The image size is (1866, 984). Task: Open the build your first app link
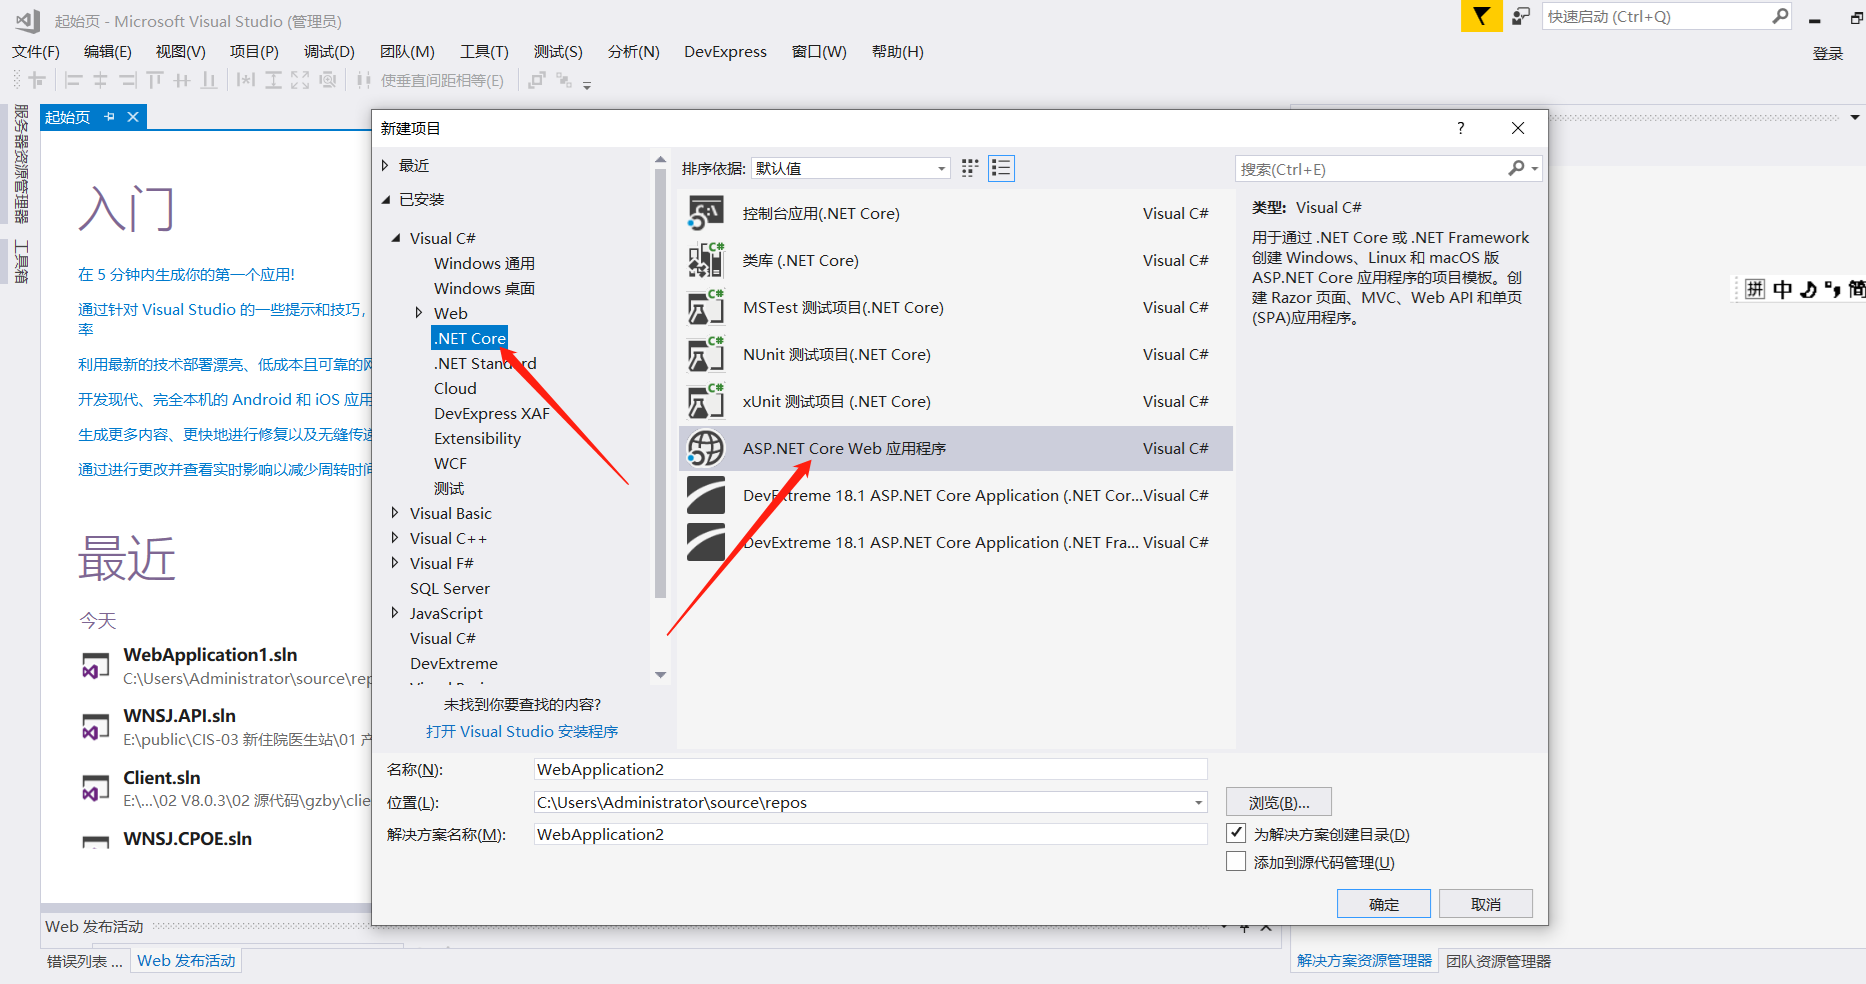pyautogui.click(x=186, y=274)
